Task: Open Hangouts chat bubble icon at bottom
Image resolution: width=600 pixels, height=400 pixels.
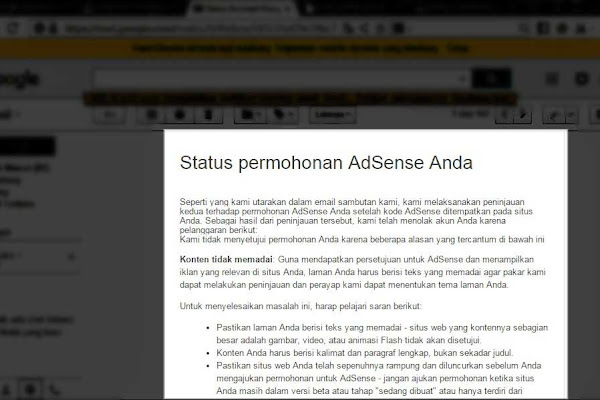Action: (30, 390)
